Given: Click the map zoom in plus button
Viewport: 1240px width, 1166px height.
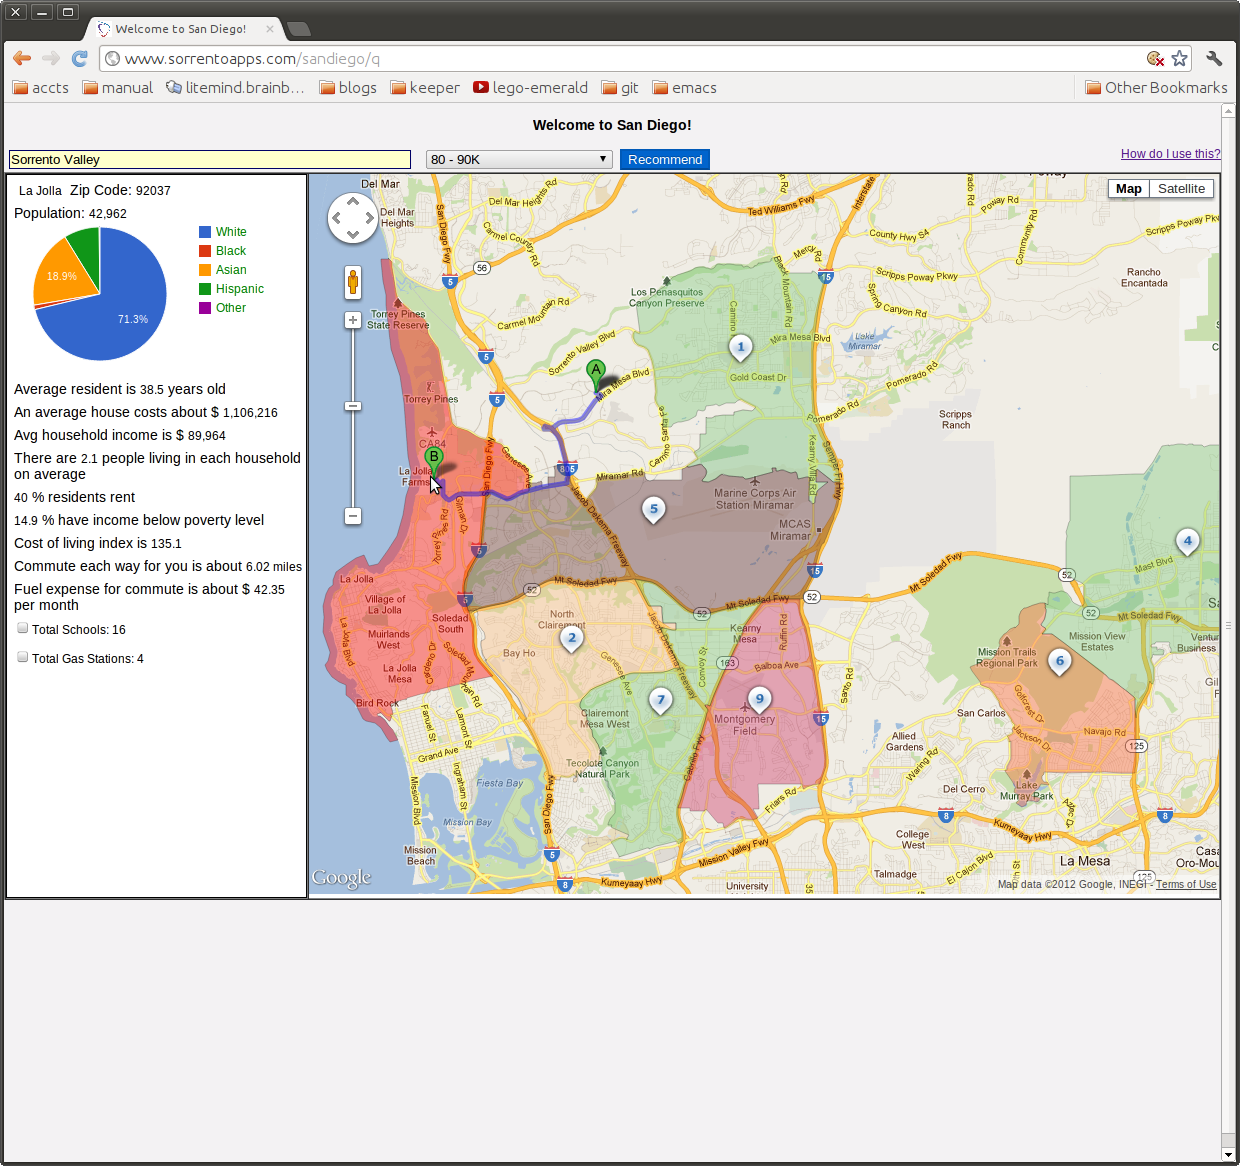Looking at the screenshot, I should [353, 320].
